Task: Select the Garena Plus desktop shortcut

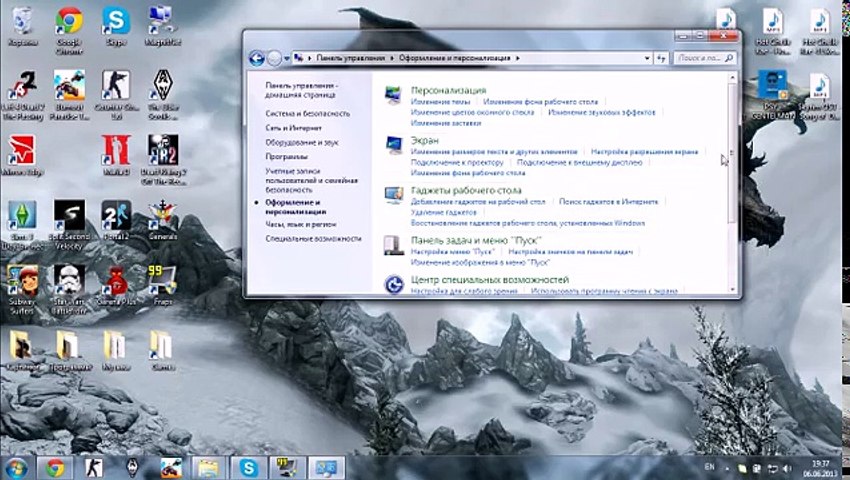Action: pyautogui.click(x=116, y=286)
